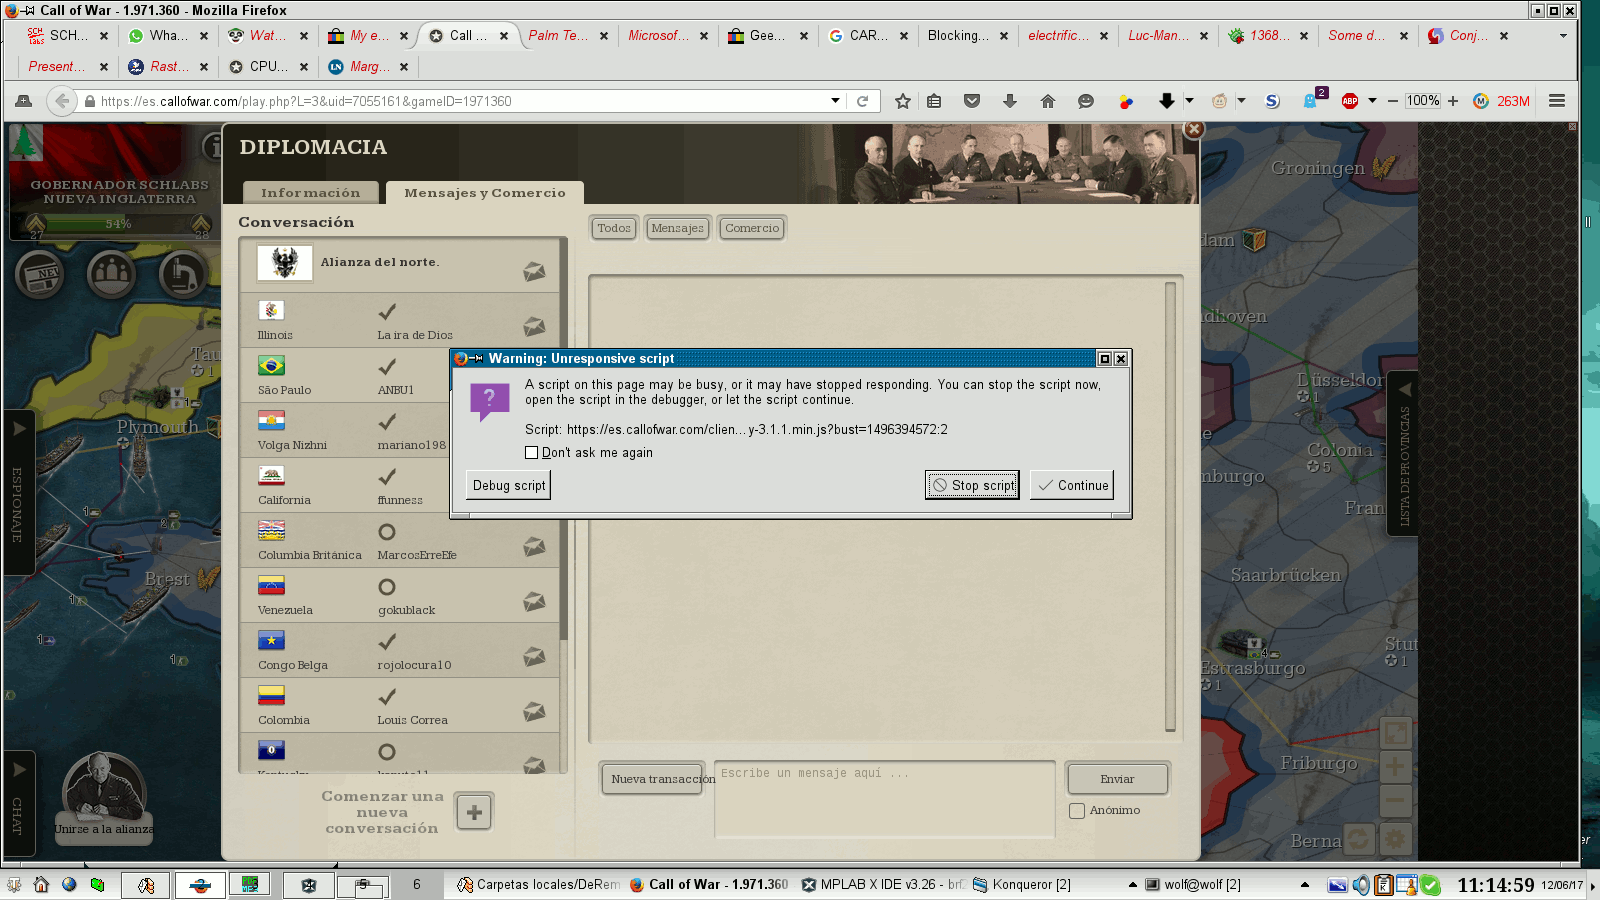Check the "Don't ask me again" box
Screen dimensions: 1600x900
(x=532, y=453)
